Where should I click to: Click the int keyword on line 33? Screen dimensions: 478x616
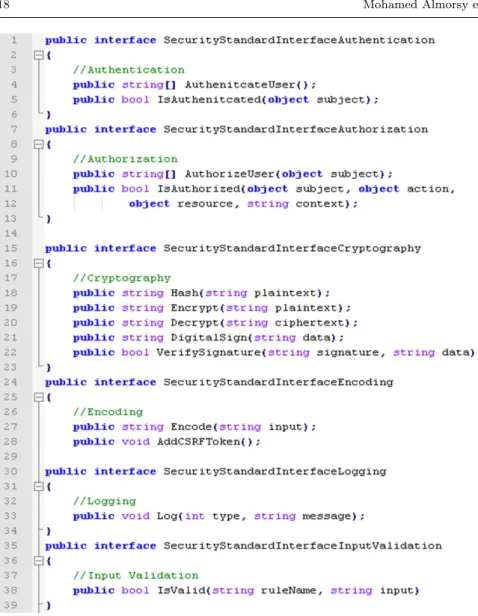coord(195,516)
